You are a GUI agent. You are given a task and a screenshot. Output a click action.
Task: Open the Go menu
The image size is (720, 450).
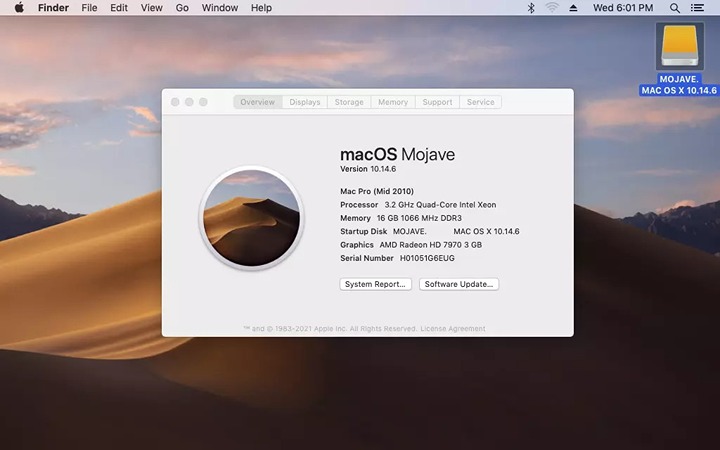[x=182, y=8]
